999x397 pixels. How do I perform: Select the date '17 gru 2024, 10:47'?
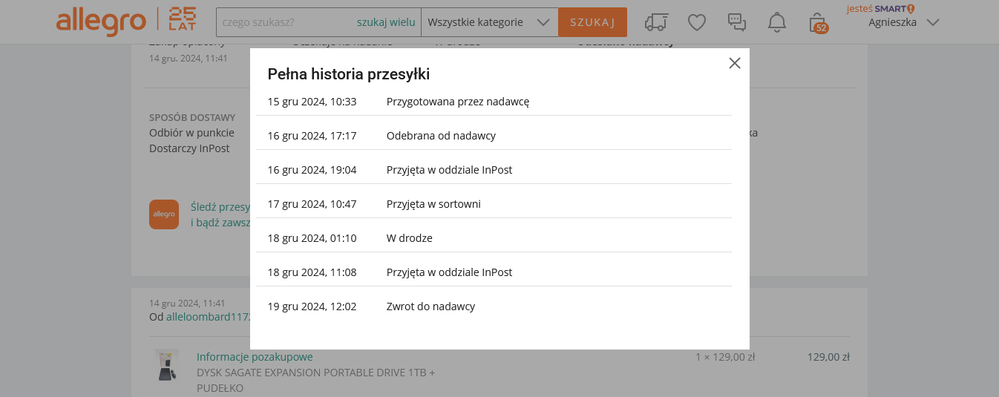tap(312, 204)
